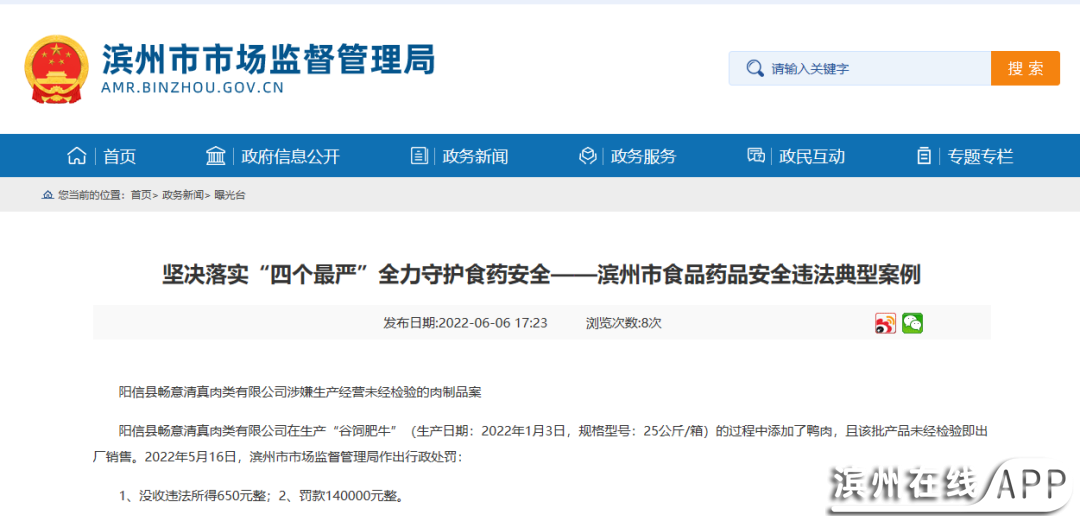Viewport: 1080px width, 521px height.
Task: Click the national emblem logo
Action: click(56, 69)
